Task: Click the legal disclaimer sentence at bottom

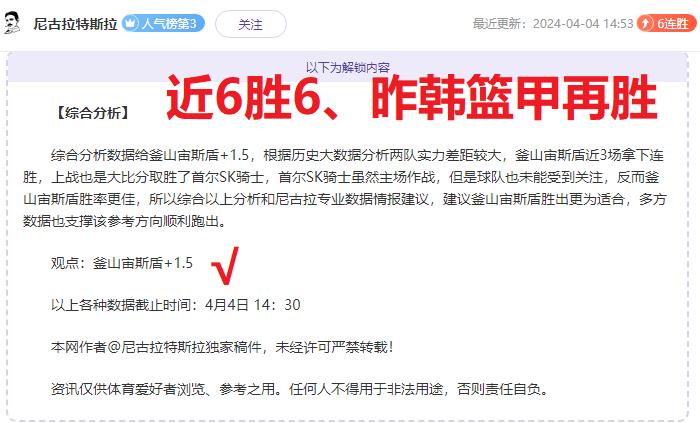Action: coord(300,389)
